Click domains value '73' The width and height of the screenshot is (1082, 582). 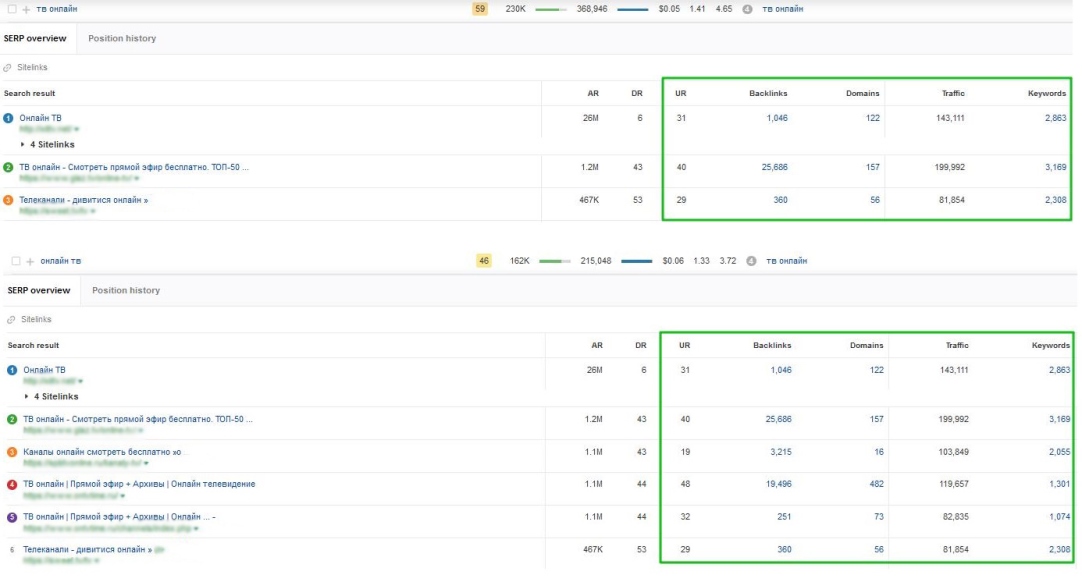878,517
